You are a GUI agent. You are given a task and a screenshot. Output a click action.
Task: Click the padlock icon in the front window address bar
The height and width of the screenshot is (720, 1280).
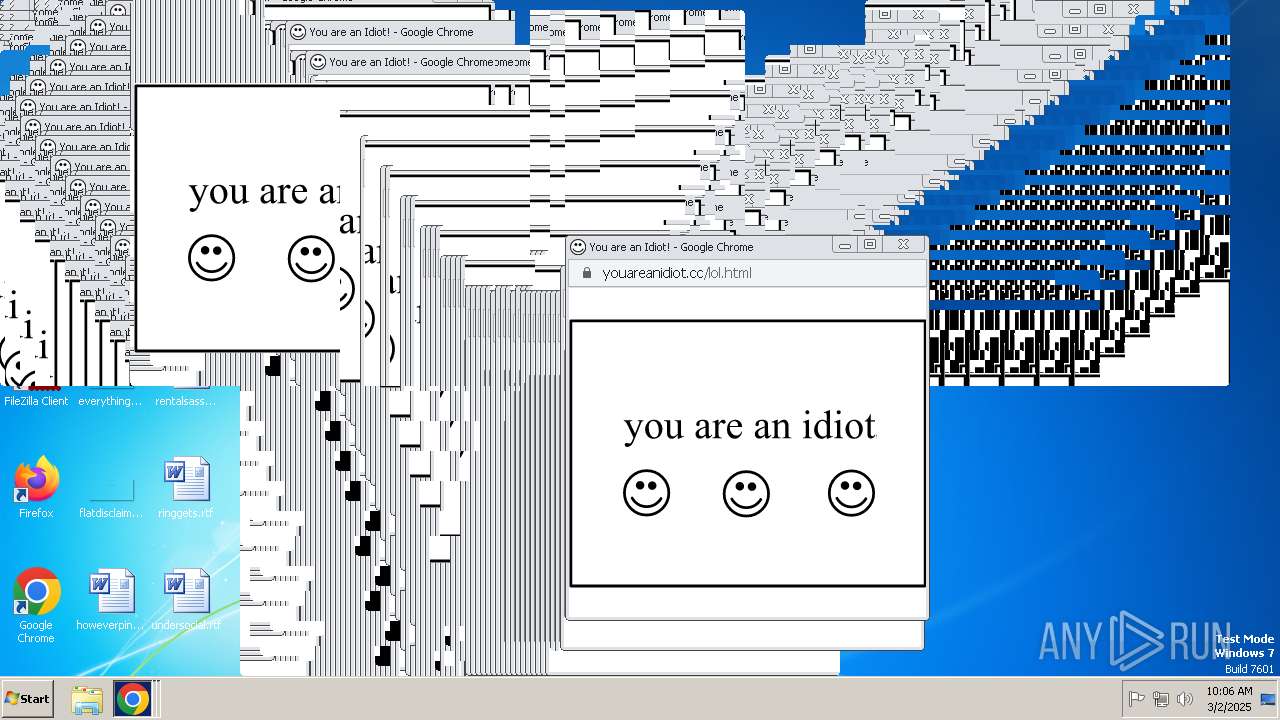point(587,273)
